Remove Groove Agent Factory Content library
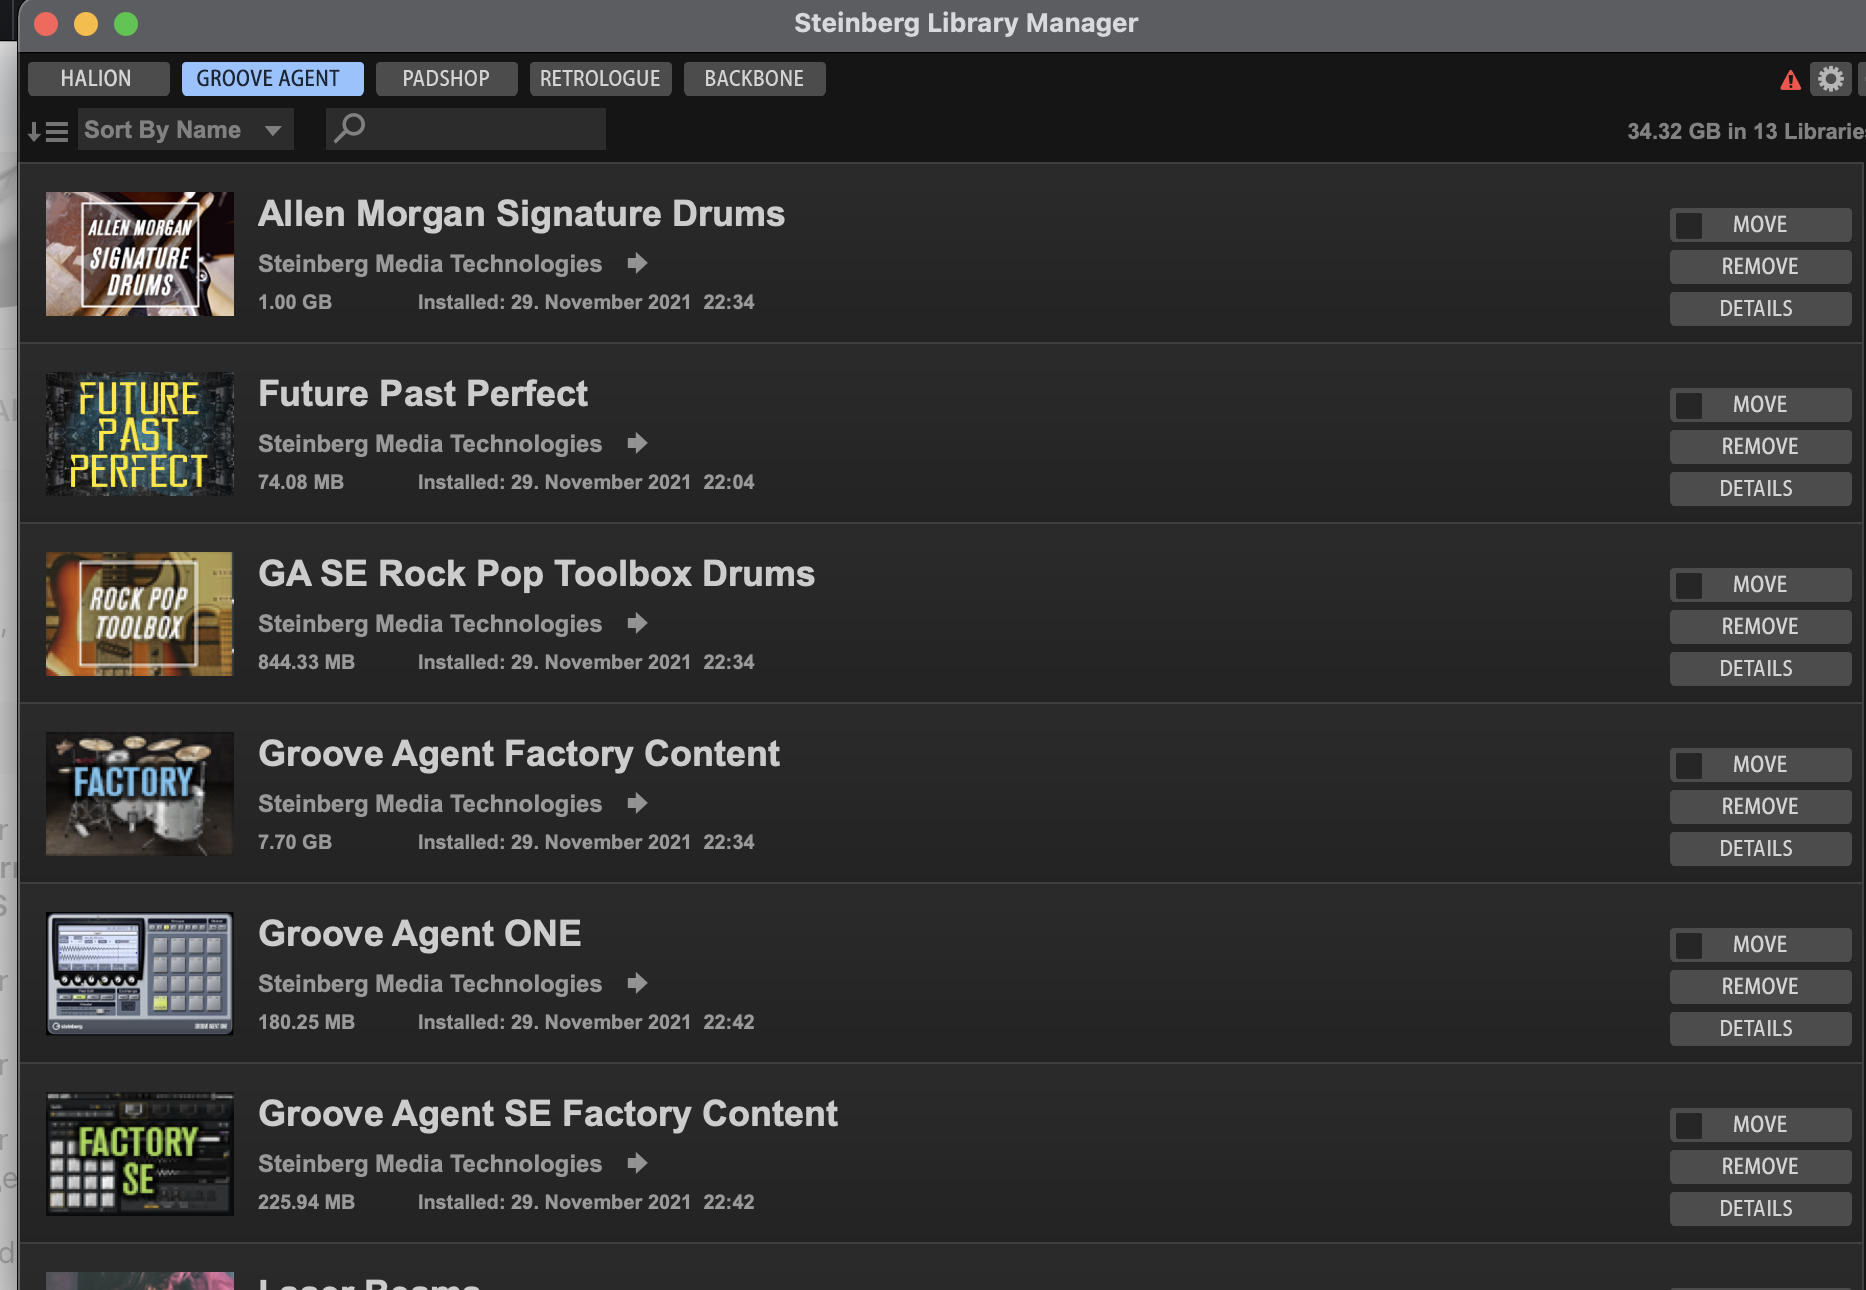 [x=1760, y=807]
